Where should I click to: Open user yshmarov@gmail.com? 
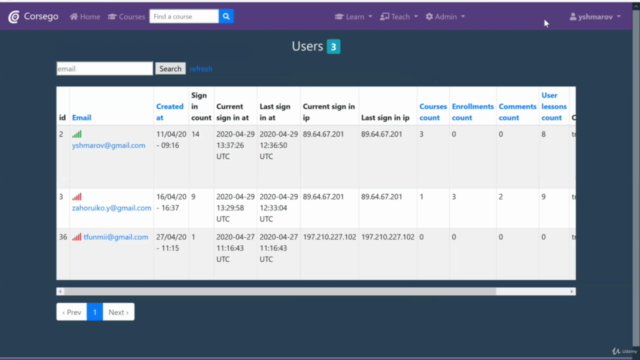coord(109,145)
